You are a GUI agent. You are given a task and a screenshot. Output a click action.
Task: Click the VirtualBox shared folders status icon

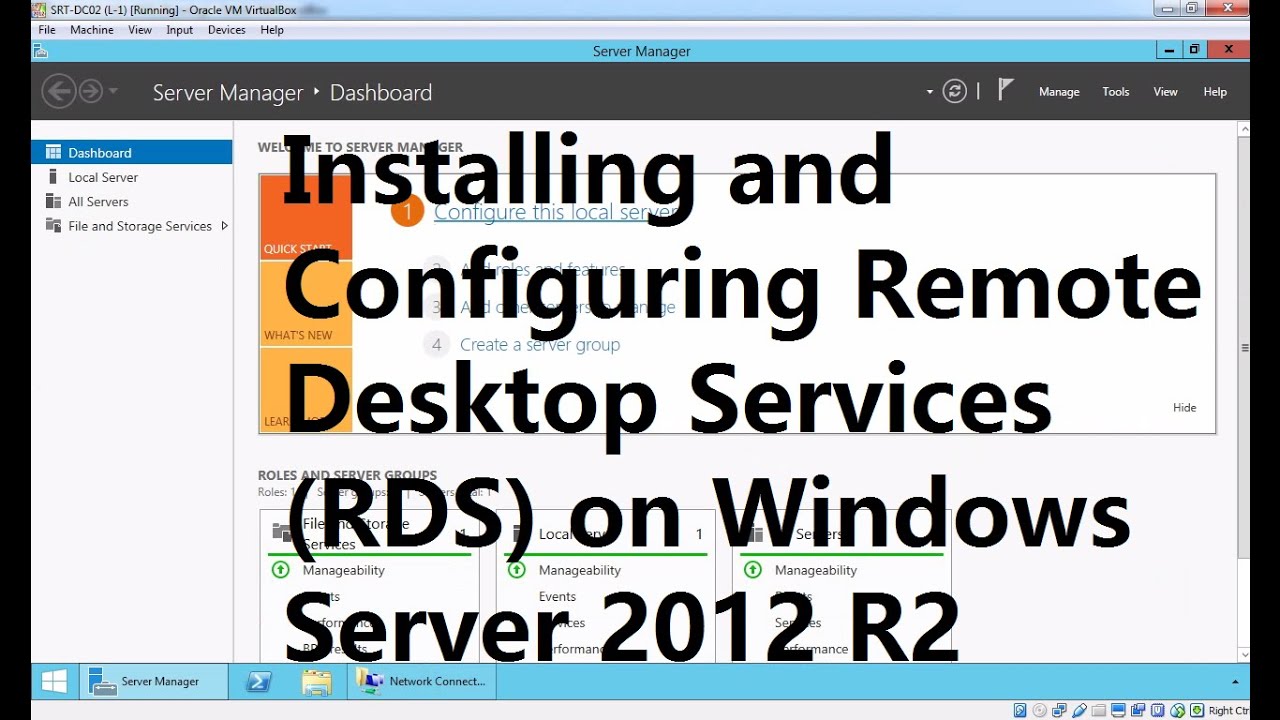coord(1100,711)
